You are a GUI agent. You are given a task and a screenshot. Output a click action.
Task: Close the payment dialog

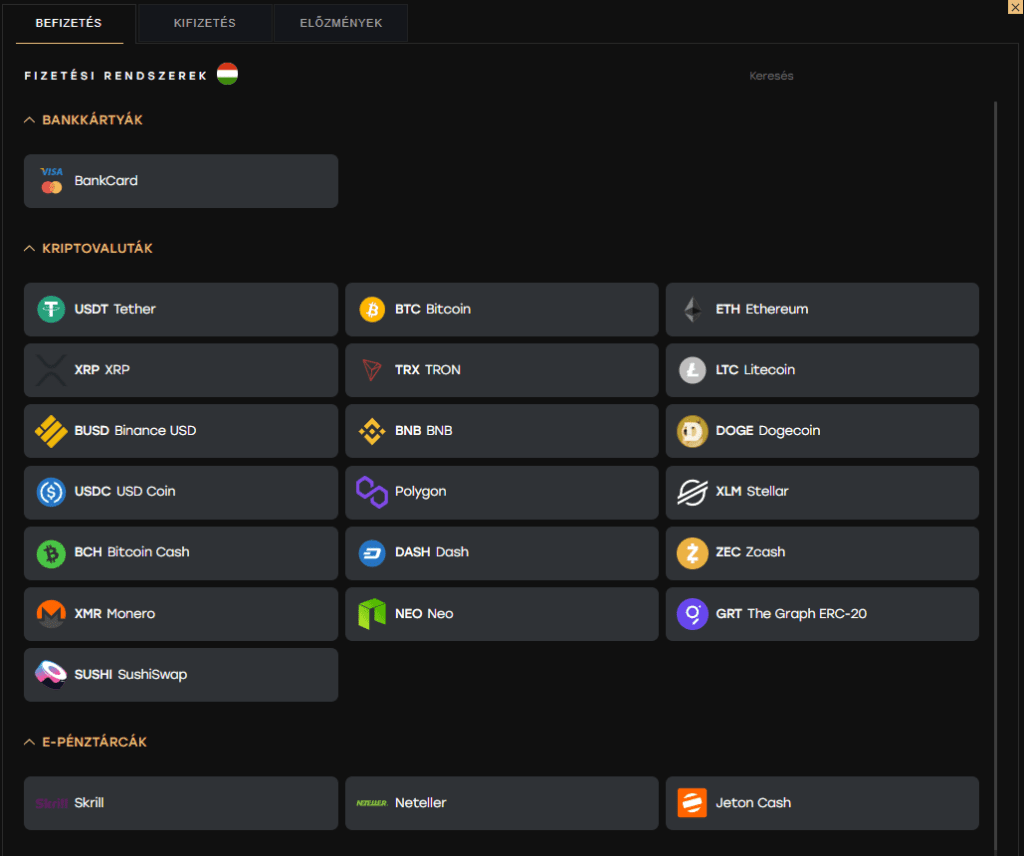click(1016, 7)
